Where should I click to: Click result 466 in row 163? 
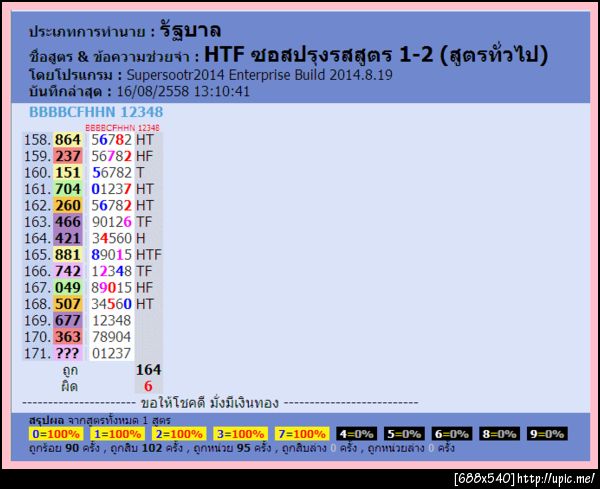[x=68, y=222]
